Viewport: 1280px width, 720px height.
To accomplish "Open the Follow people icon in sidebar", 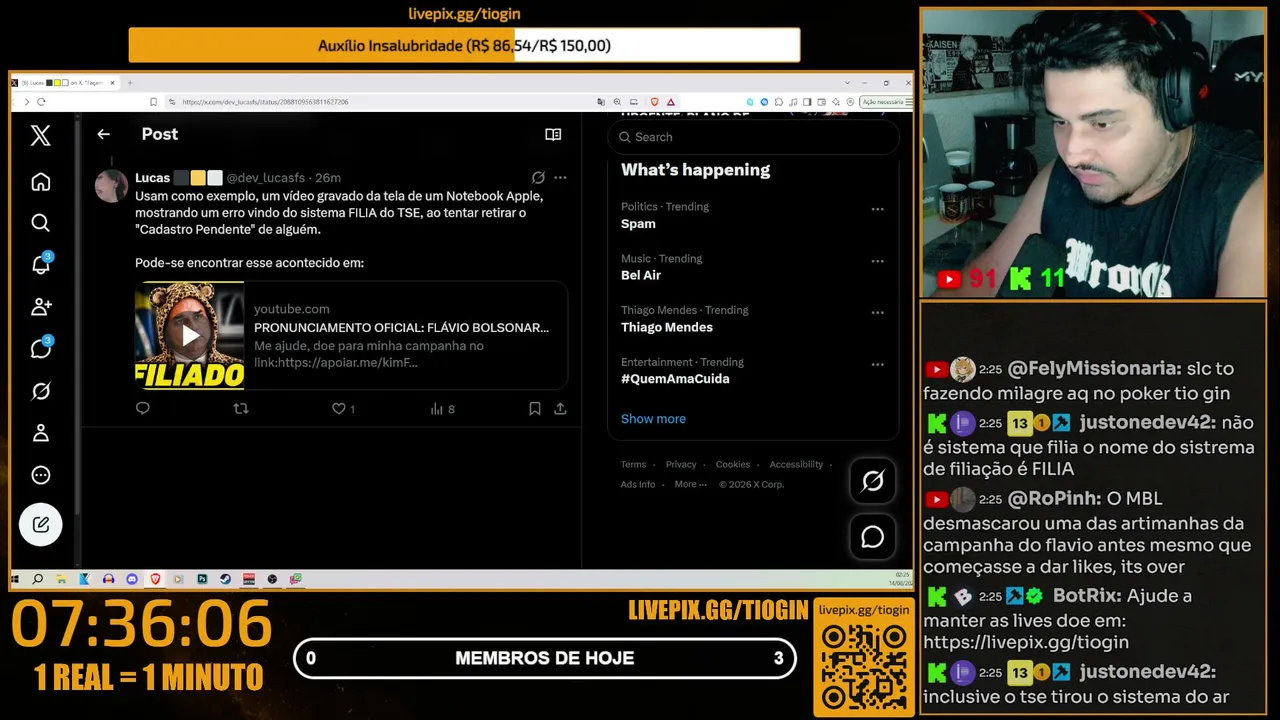I will point(41,307).
